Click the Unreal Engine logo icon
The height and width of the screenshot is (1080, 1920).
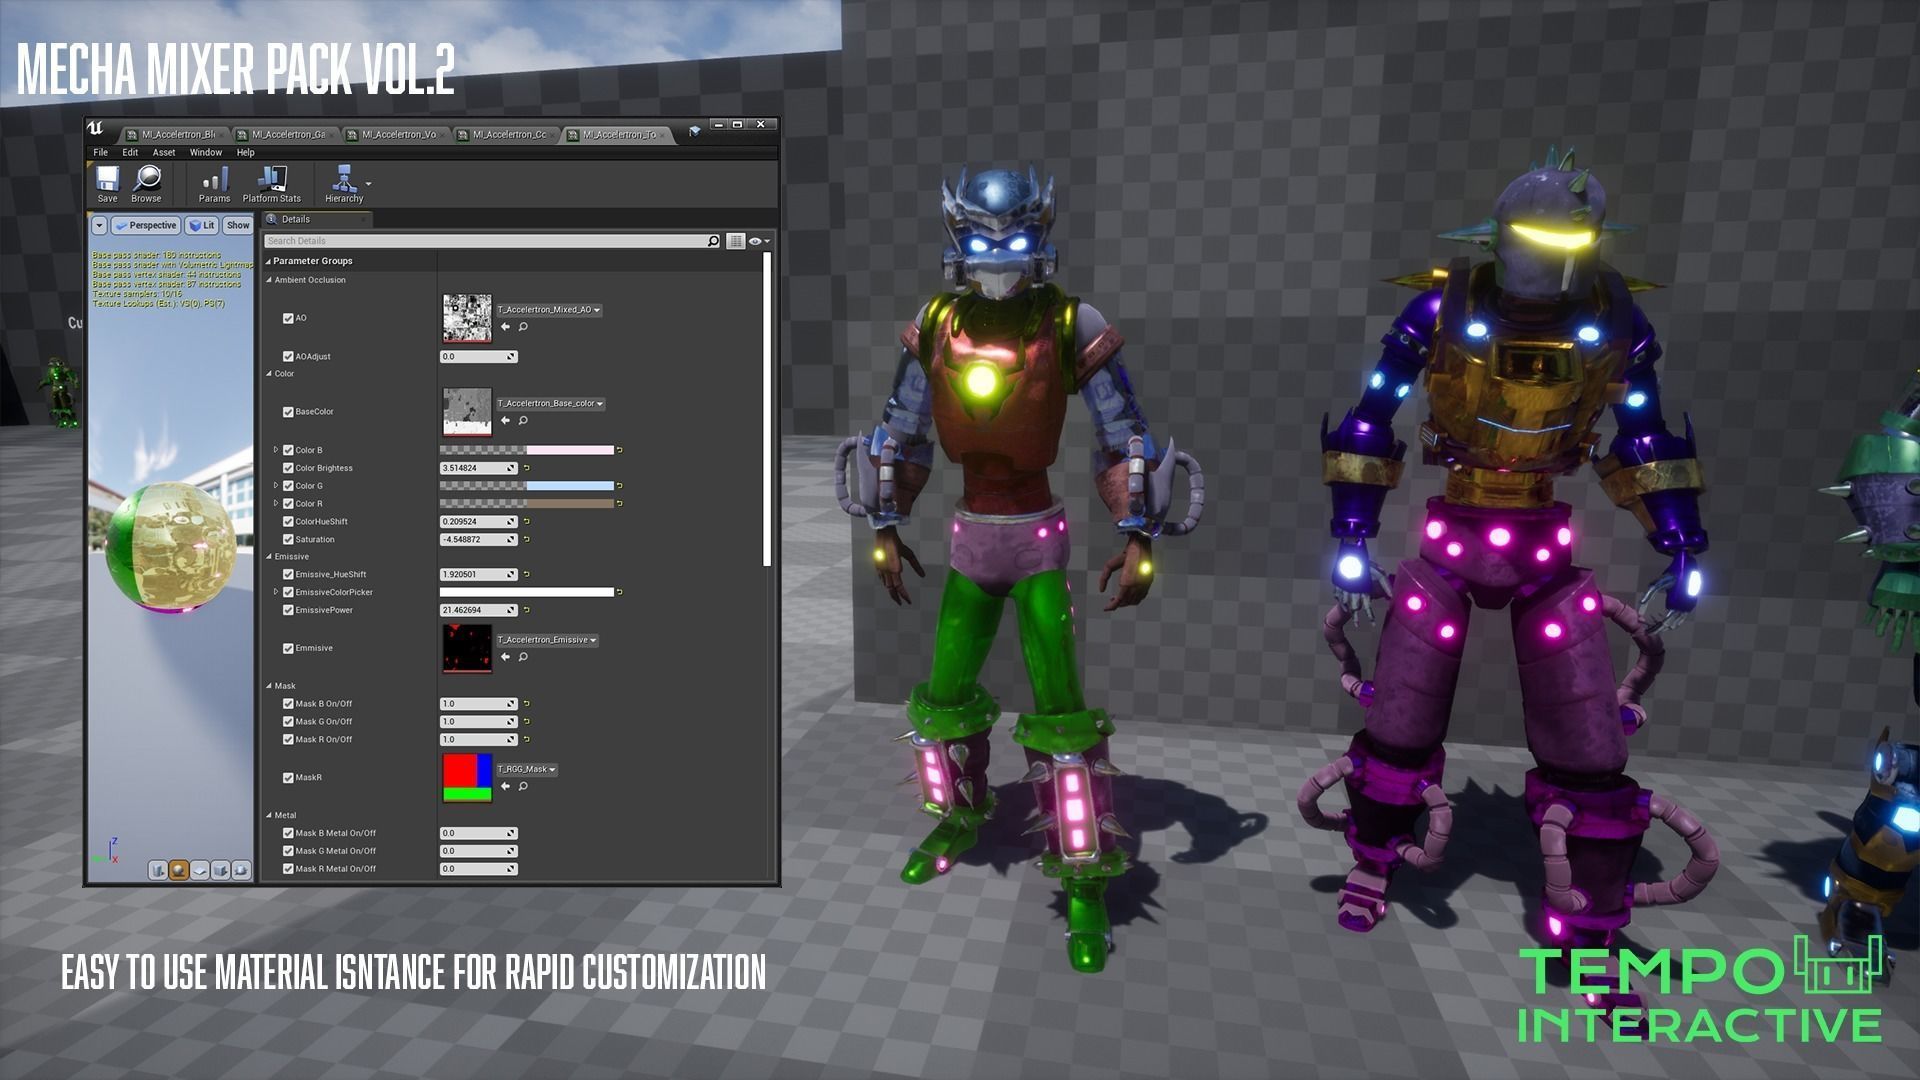click(96, 128)
